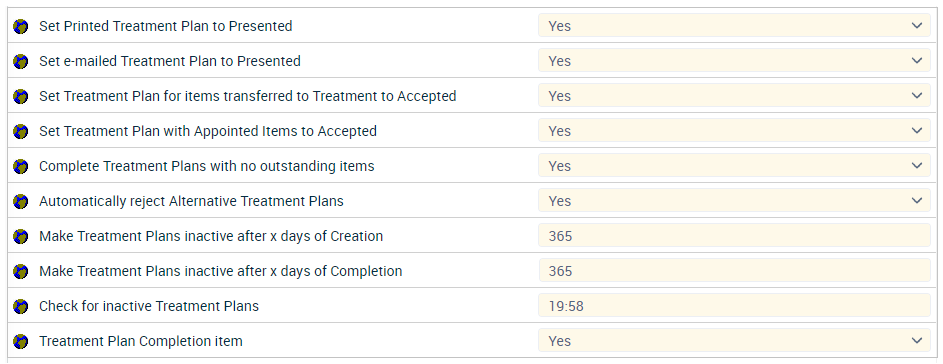The width and height of the screenshot is (943, 364).
Task: Click the inactive check time field showing 19:58
Action: [x=734, y=306]
